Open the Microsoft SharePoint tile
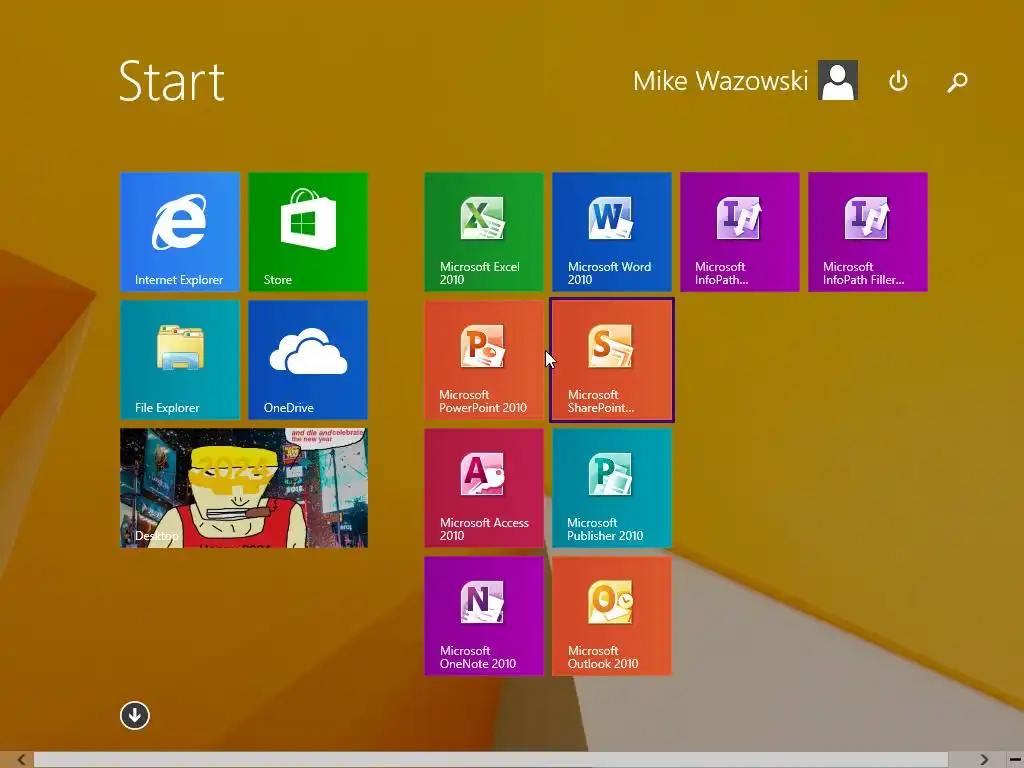The width and height of the screenshot is (1024, 768). (612, 360)
